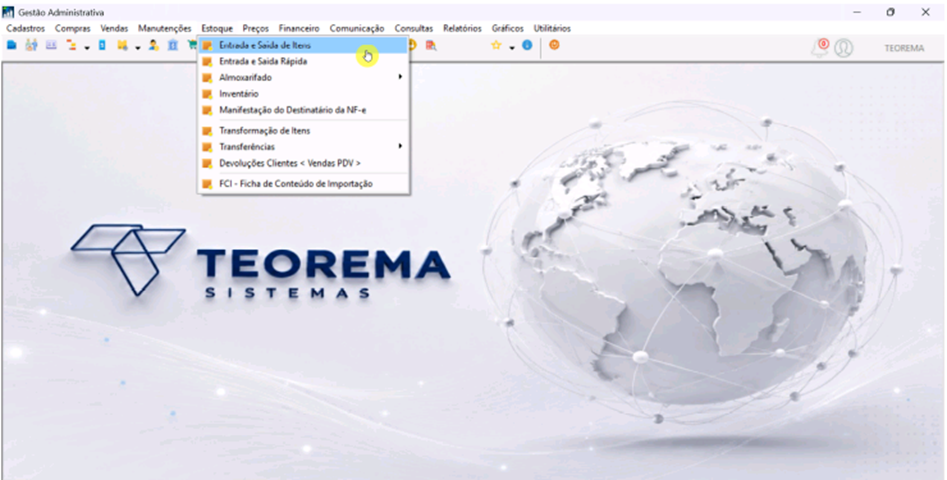Click the blue document toolbar icon
Screen dimensions: 947x480
(102, 45)
